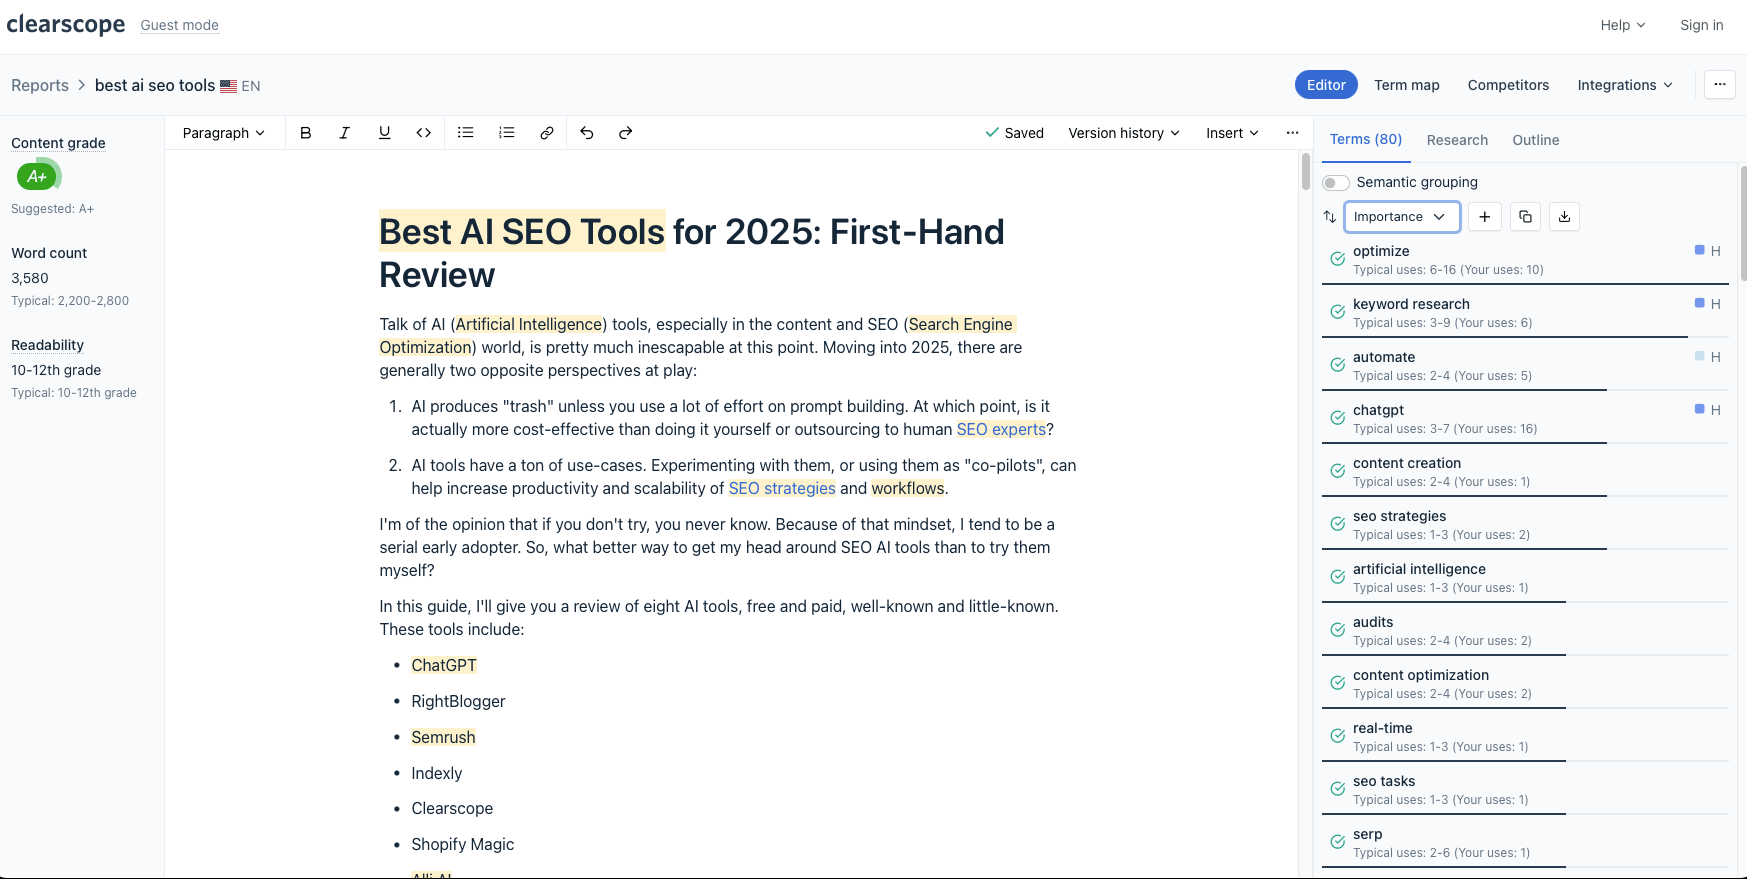
Task: Click Shopify Magic in the tools list
Action: tap(462, 844)
